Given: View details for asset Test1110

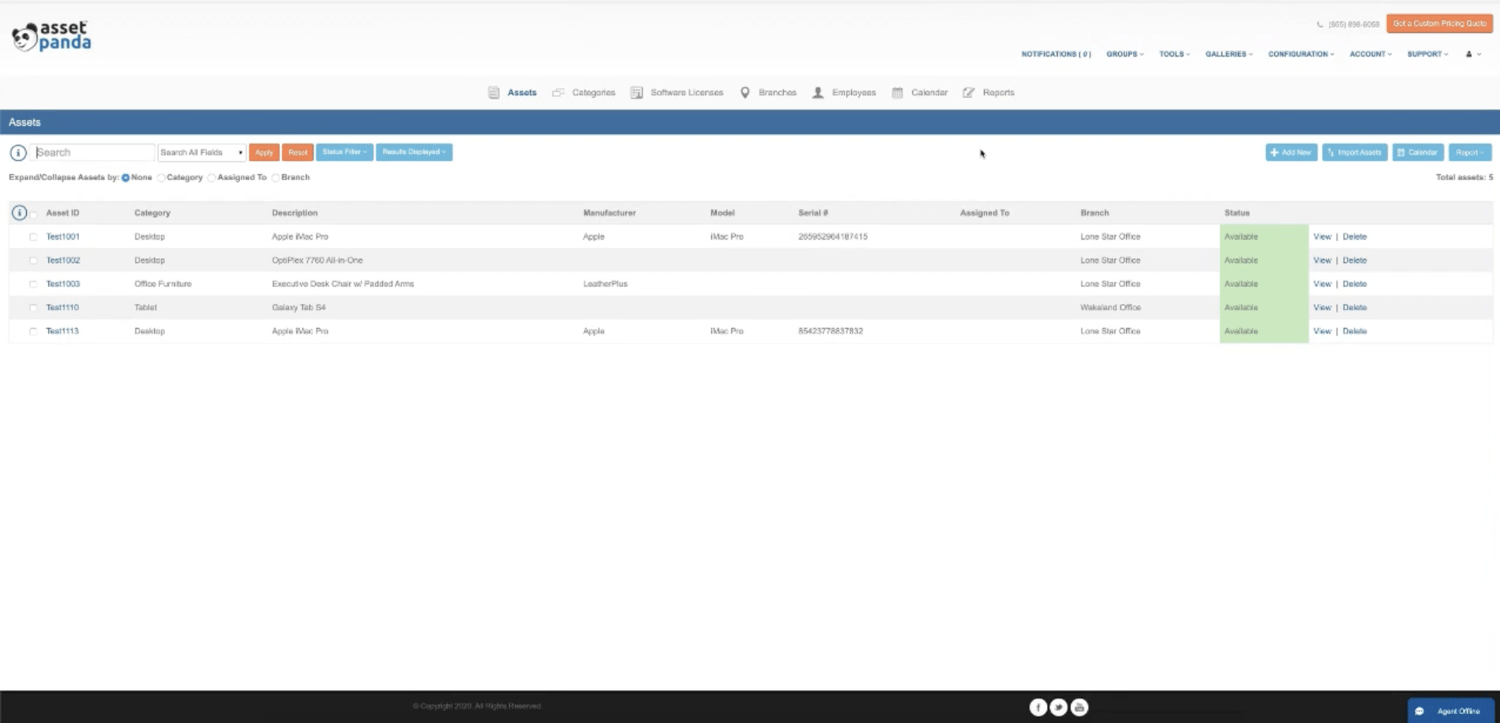Looking at the screenshot, I should point(1322,307).
